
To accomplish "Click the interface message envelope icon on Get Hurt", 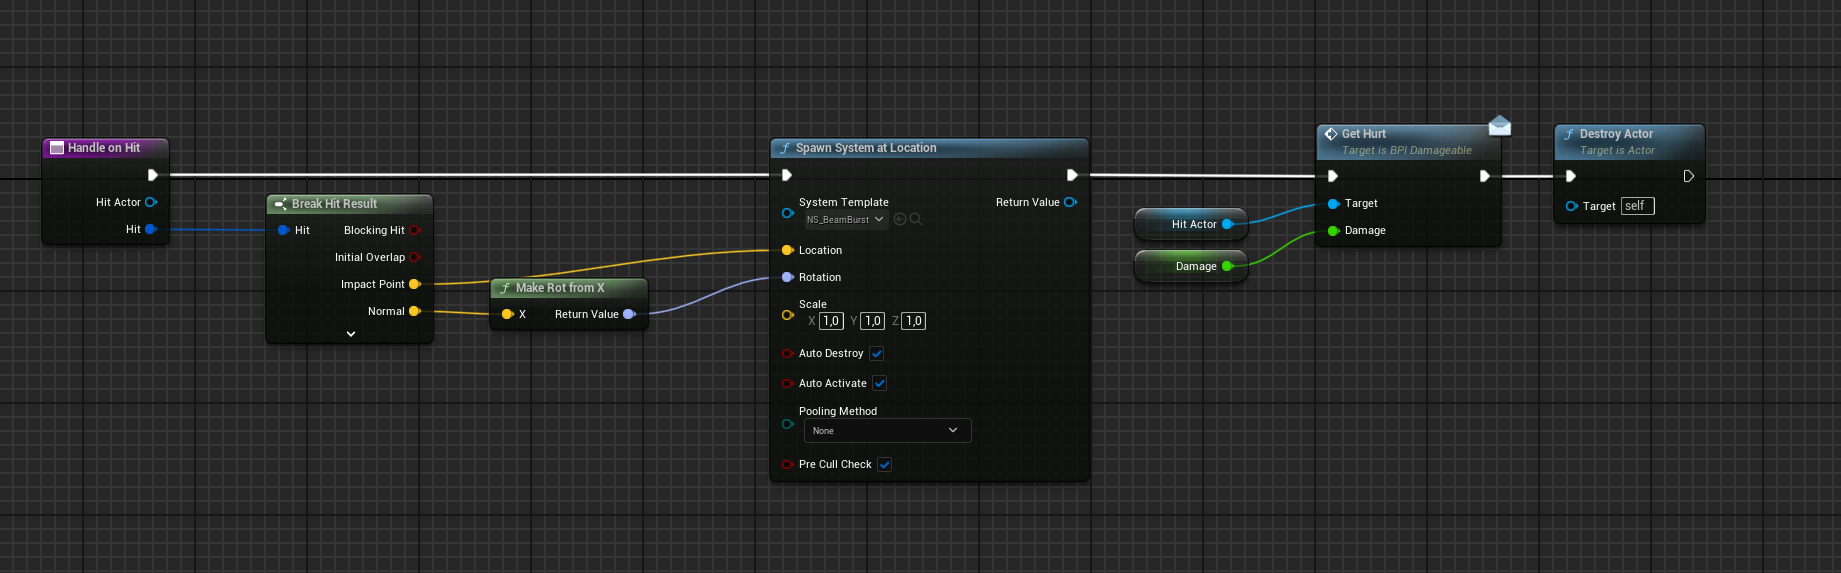I will [1499, 125].
